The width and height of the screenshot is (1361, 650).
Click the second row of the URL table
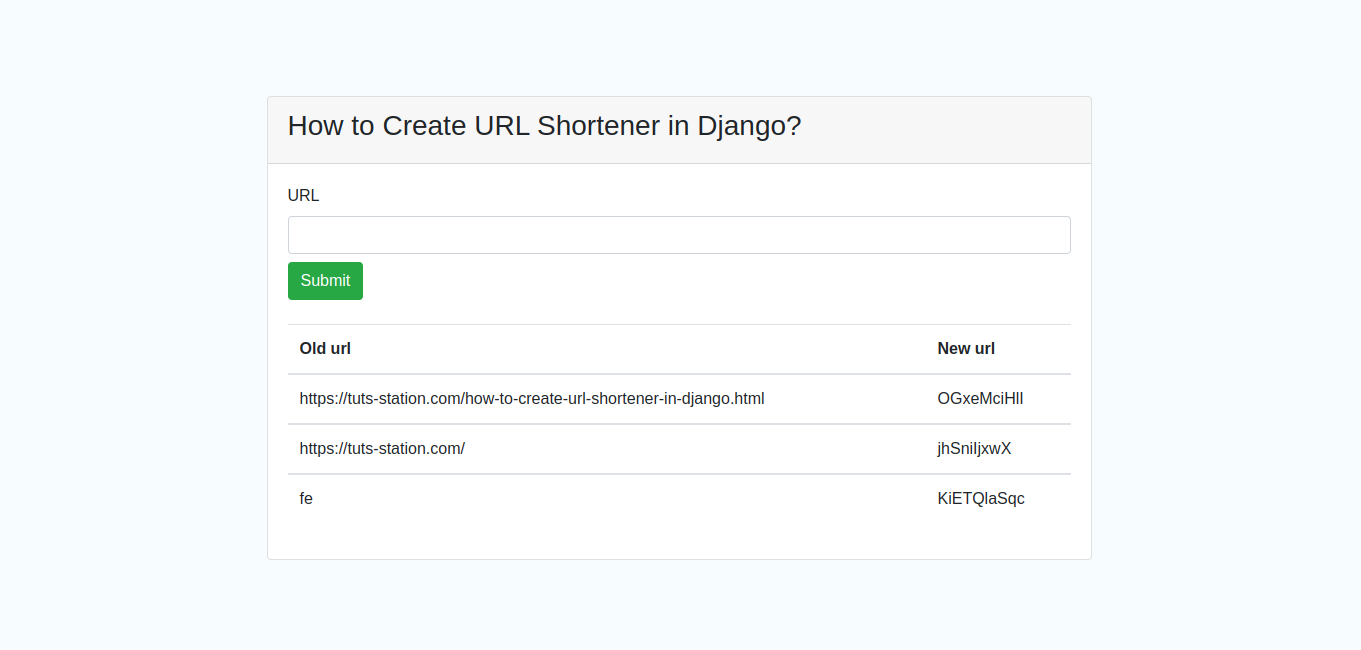coord(679,448)
